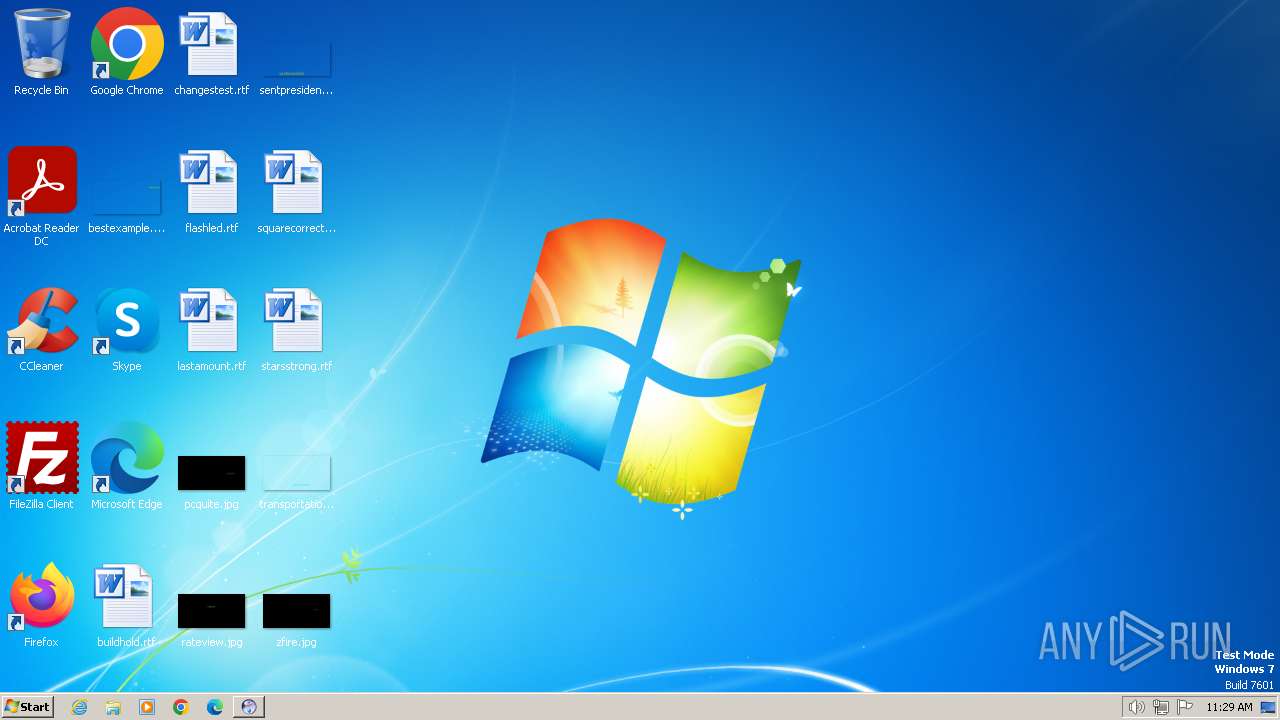Open the Start menu
The height and width of the screenshot is (720, 1280).
point(27,707)
